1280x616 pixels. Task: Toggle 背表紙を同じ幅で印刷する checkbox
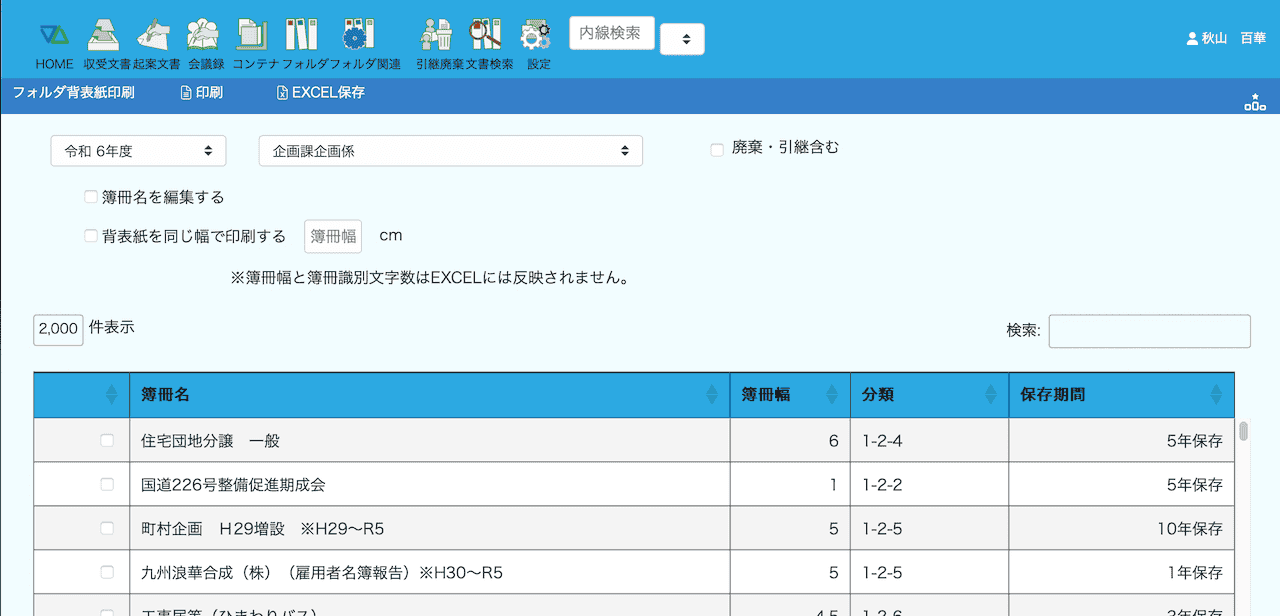tap(91, 236)
